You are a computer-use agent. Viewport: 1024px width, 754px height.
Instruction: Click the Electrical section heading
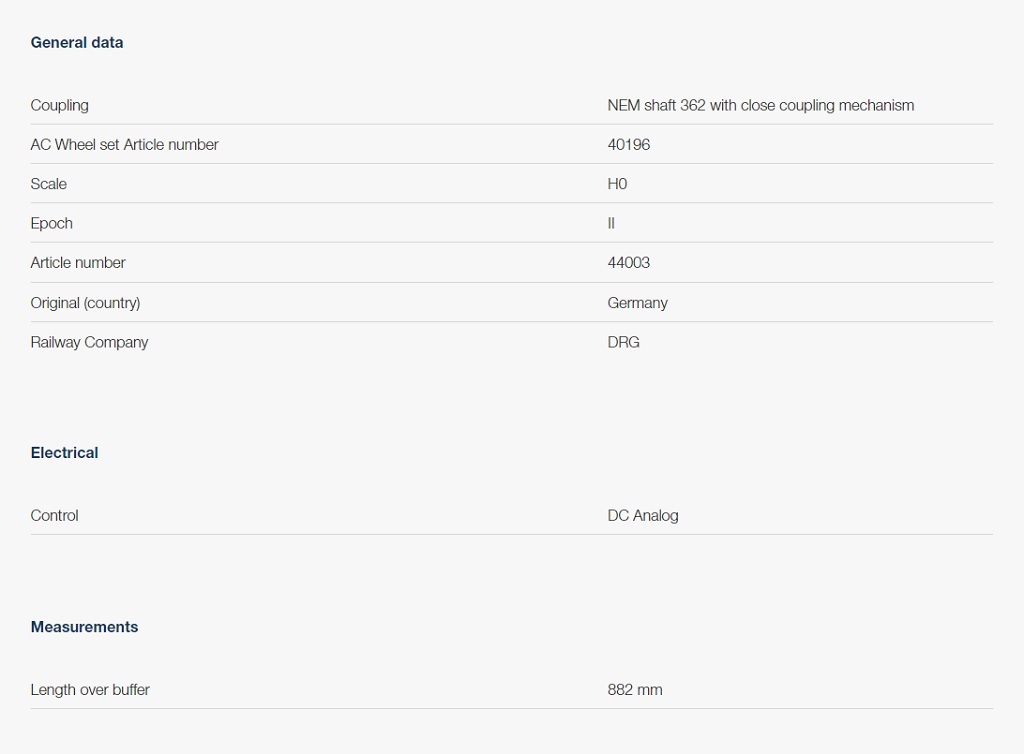point(64,452)
